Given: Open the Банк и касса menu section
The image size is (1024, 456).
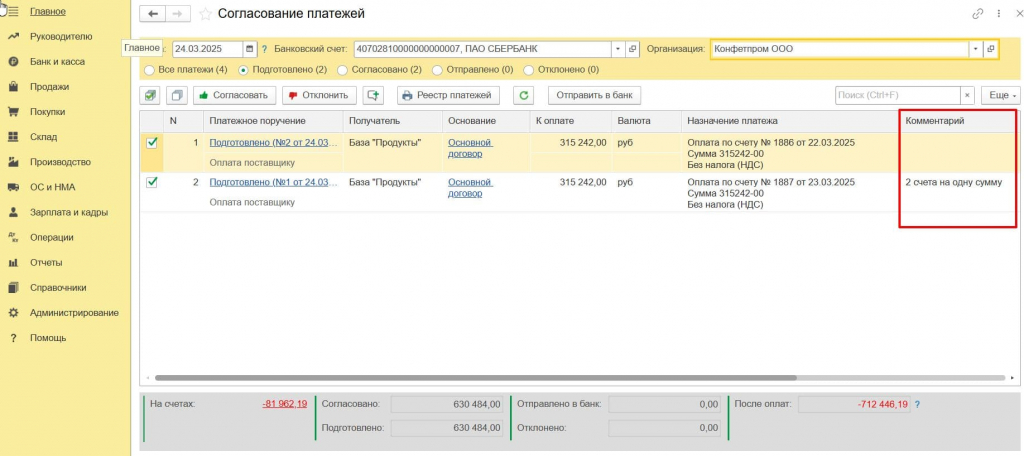Looking at the screenshot, I should [x=57, y=61].
